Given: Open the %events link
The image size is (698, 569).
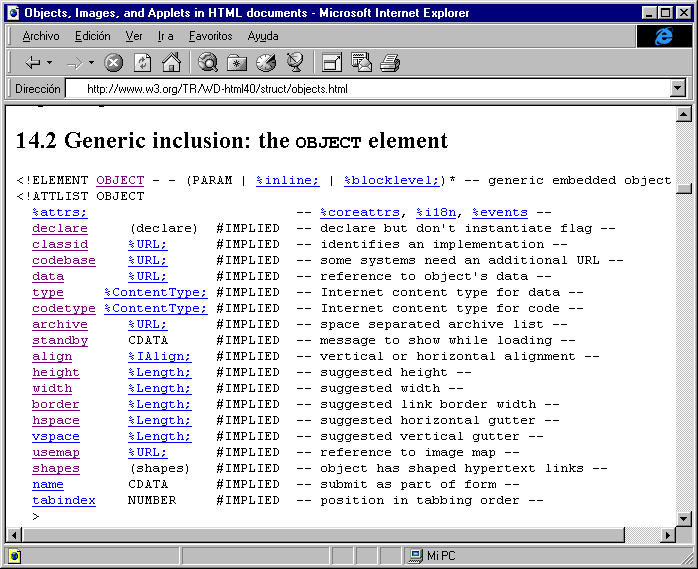Looking at the screenshot, I should pyautogui.click(x=499, y=212).
